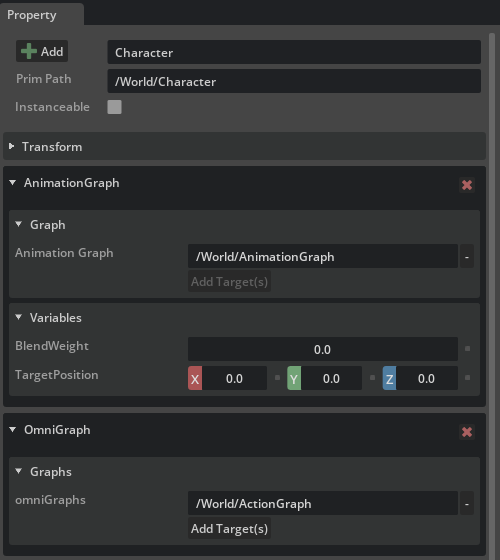Image resolution: width=500 pixels, height=560 pixels.
Task: Collapse the AnimationGraph section header
Action: (x=12, y=182)
